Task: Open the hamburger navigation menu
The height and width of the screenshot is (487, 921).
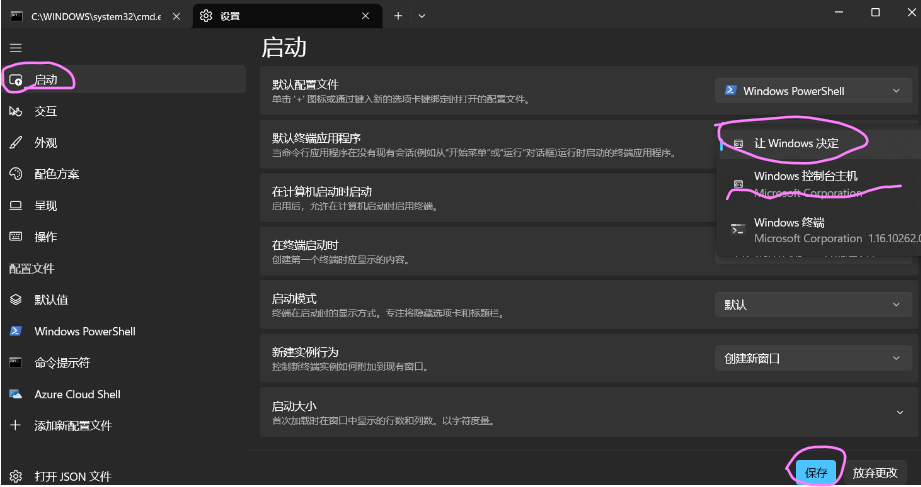Action: [x=16, y=48]
